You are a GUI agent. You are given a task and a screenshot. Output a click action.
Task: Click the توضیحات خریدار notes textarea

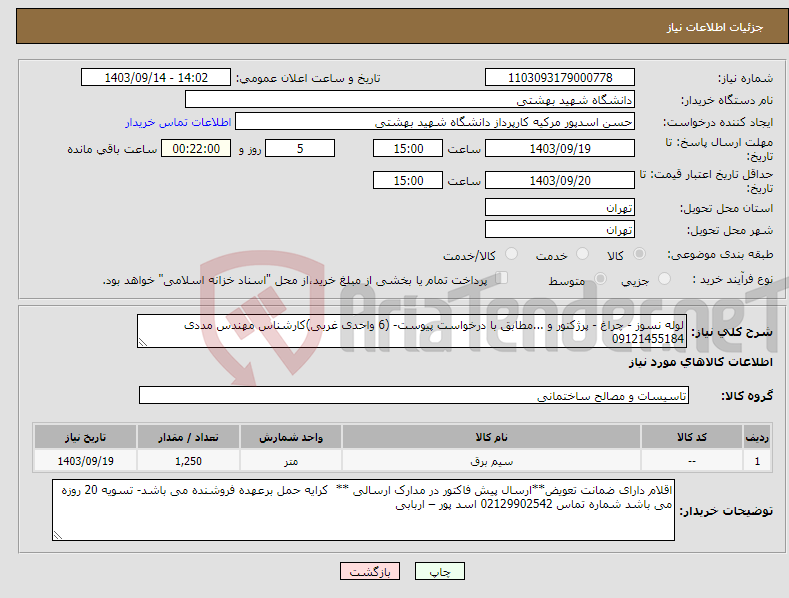click(x=363, y=510)
